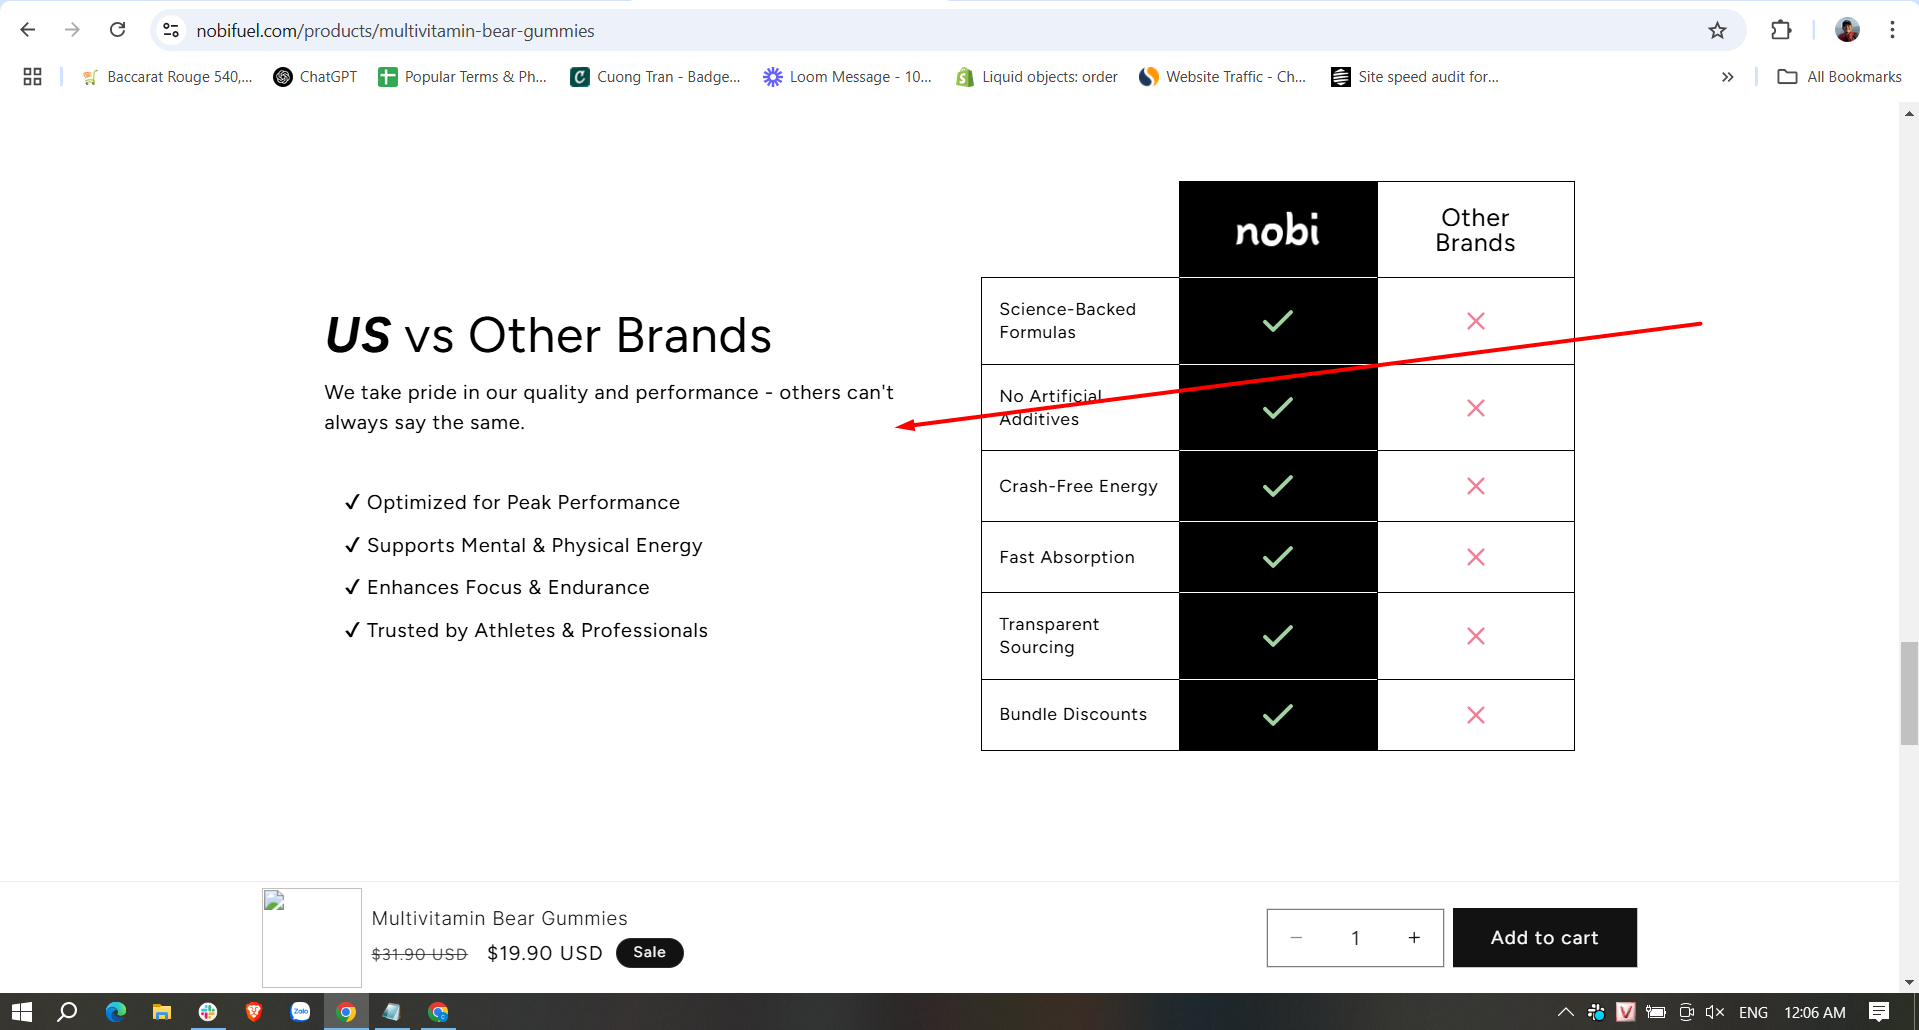The width and height of the screenshot is (1919, 1030).
Task: Increase quantity with the plus button
Action: (1414, 938)
